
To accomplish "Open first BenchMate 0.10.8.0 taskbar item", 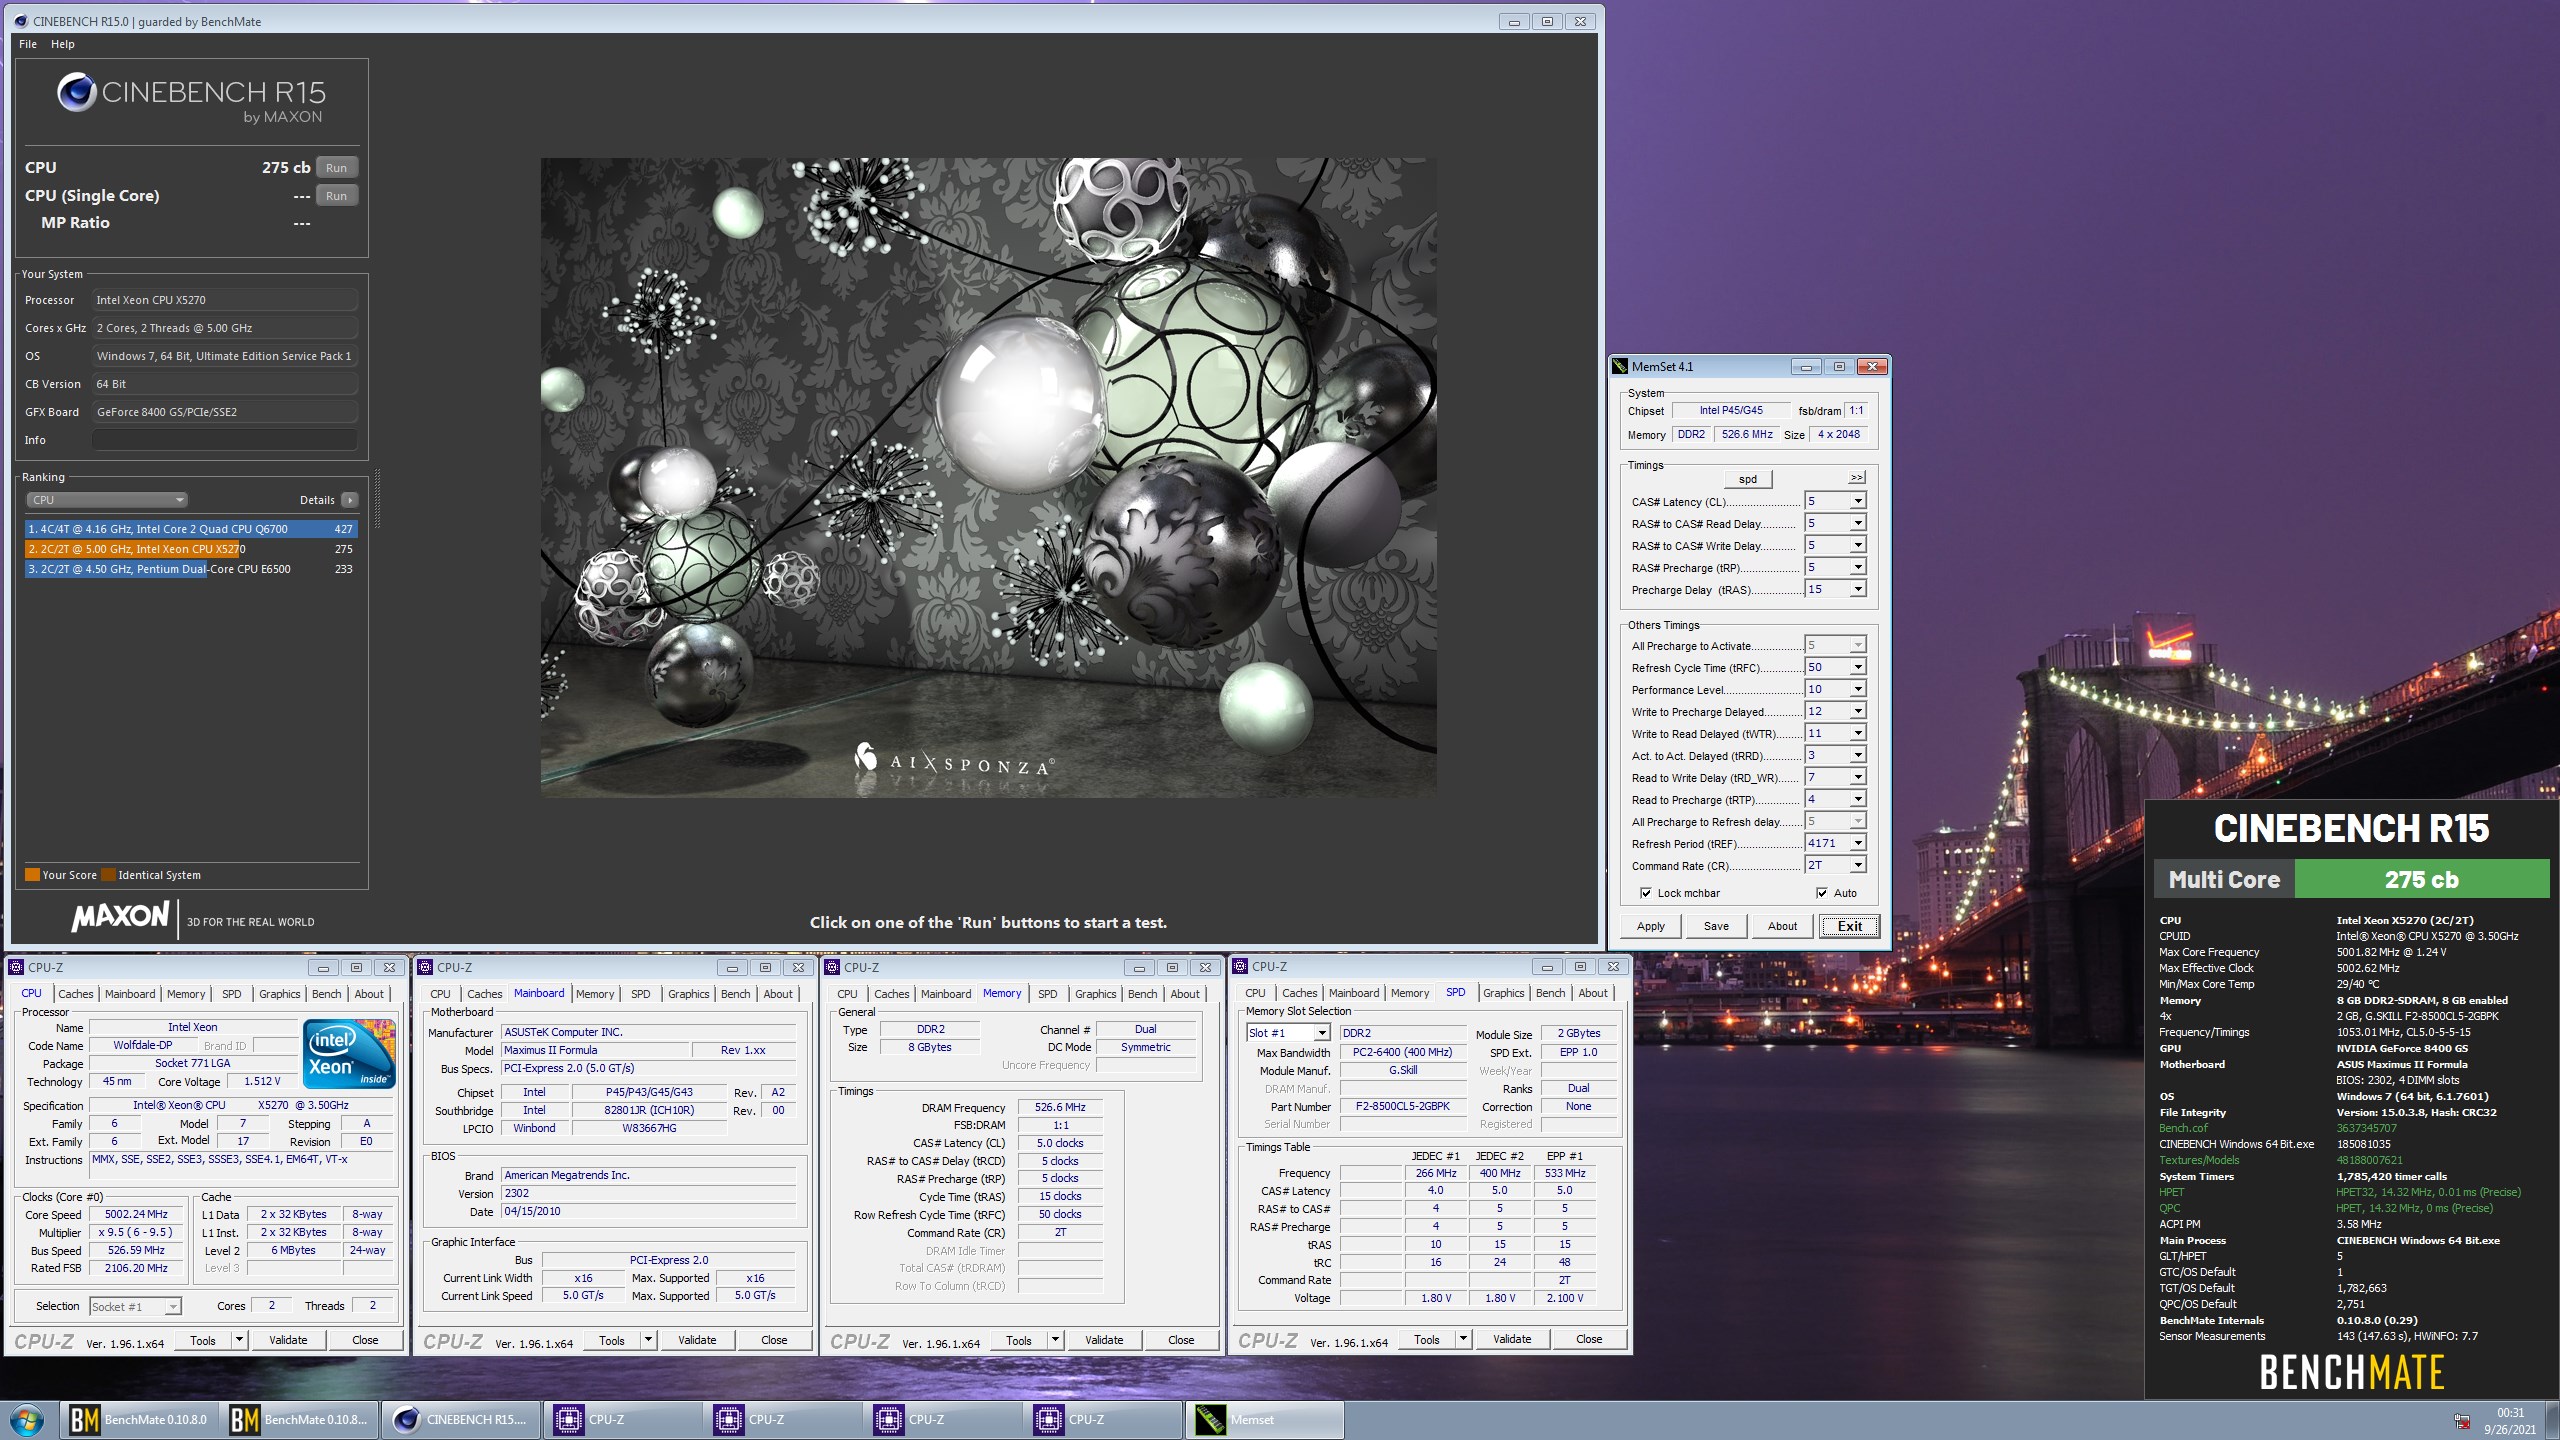I will pyautogui.click(x=140, y=1419).
